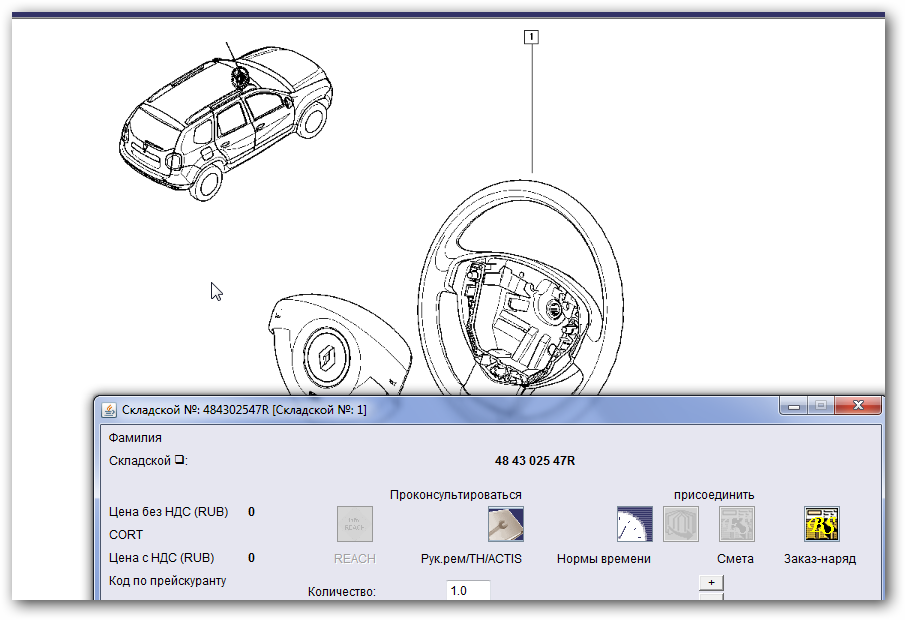Close the Складской № 484302547R dialog
This screenshot has width=905, height=620.
(858, 406)
